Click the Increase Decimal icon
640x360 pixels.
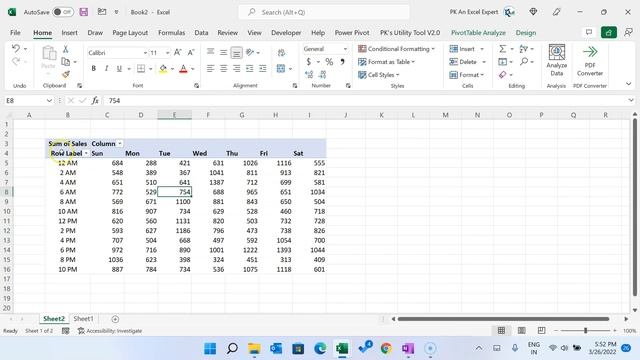pos(309,74)
